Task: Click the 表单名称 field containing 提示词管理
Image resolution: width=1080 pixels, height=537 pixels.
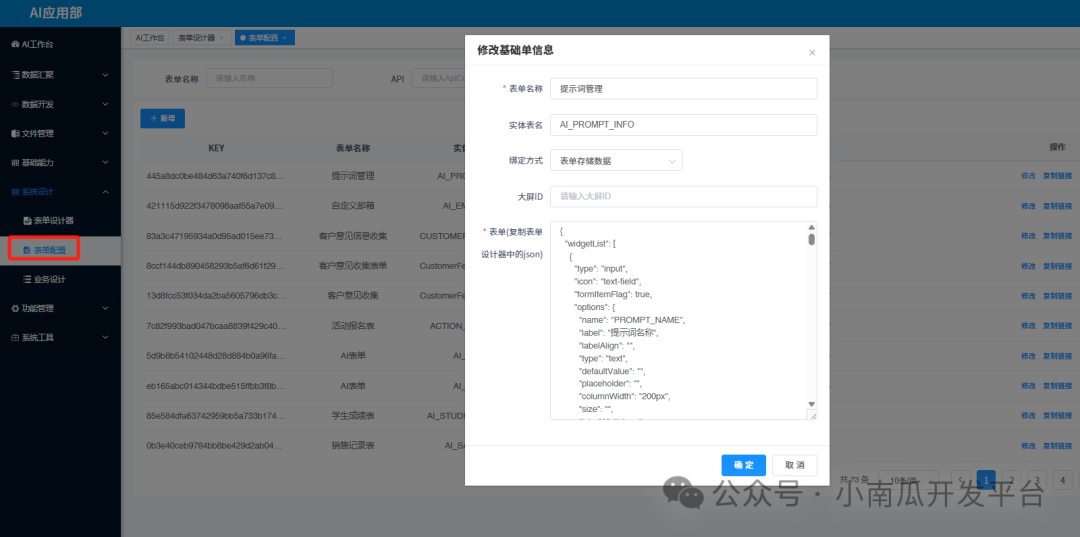Action: [x=683, y=89]
